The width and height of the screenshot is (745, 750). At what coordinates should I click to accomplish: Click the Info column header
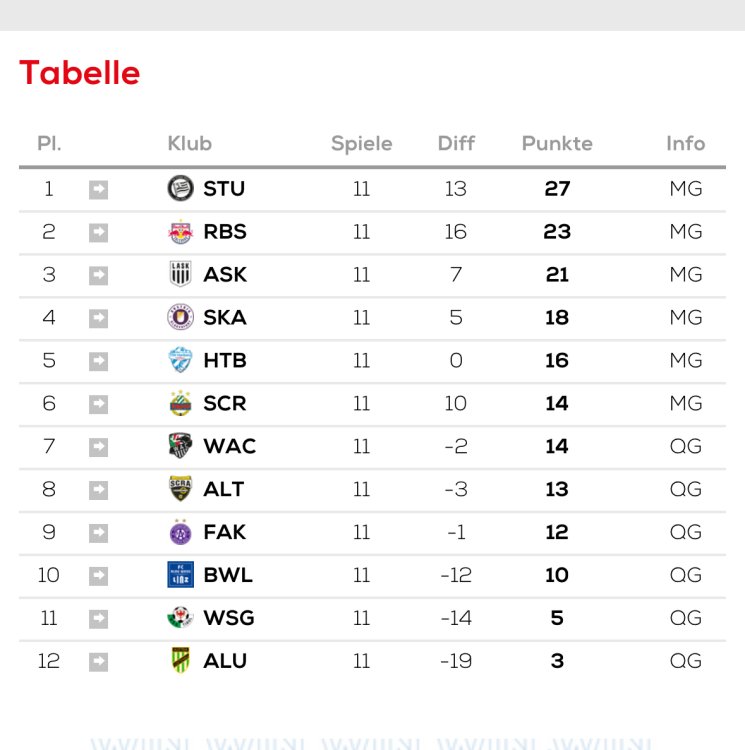685,144
